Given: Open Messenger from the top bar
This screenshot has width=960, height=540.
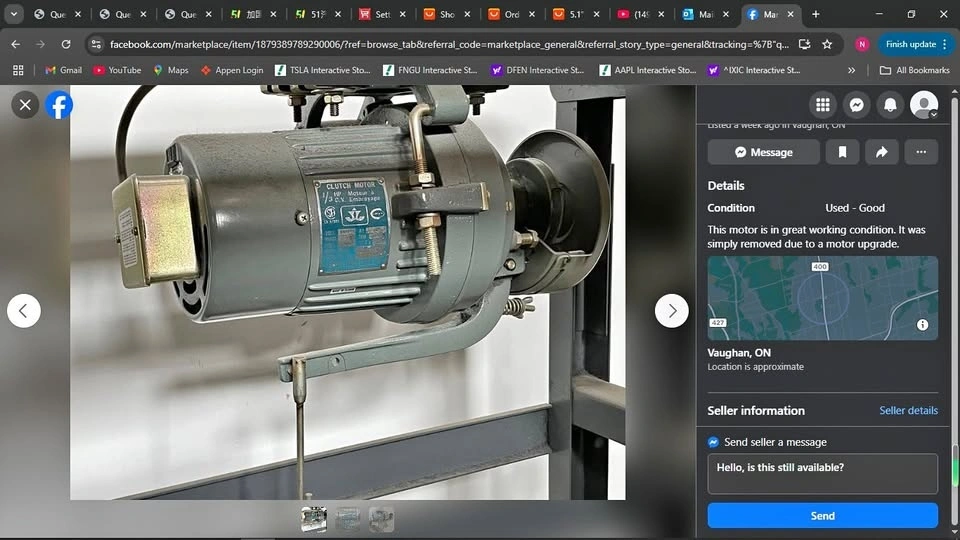Looking at the screenshot, I should (x=857, y=105).
